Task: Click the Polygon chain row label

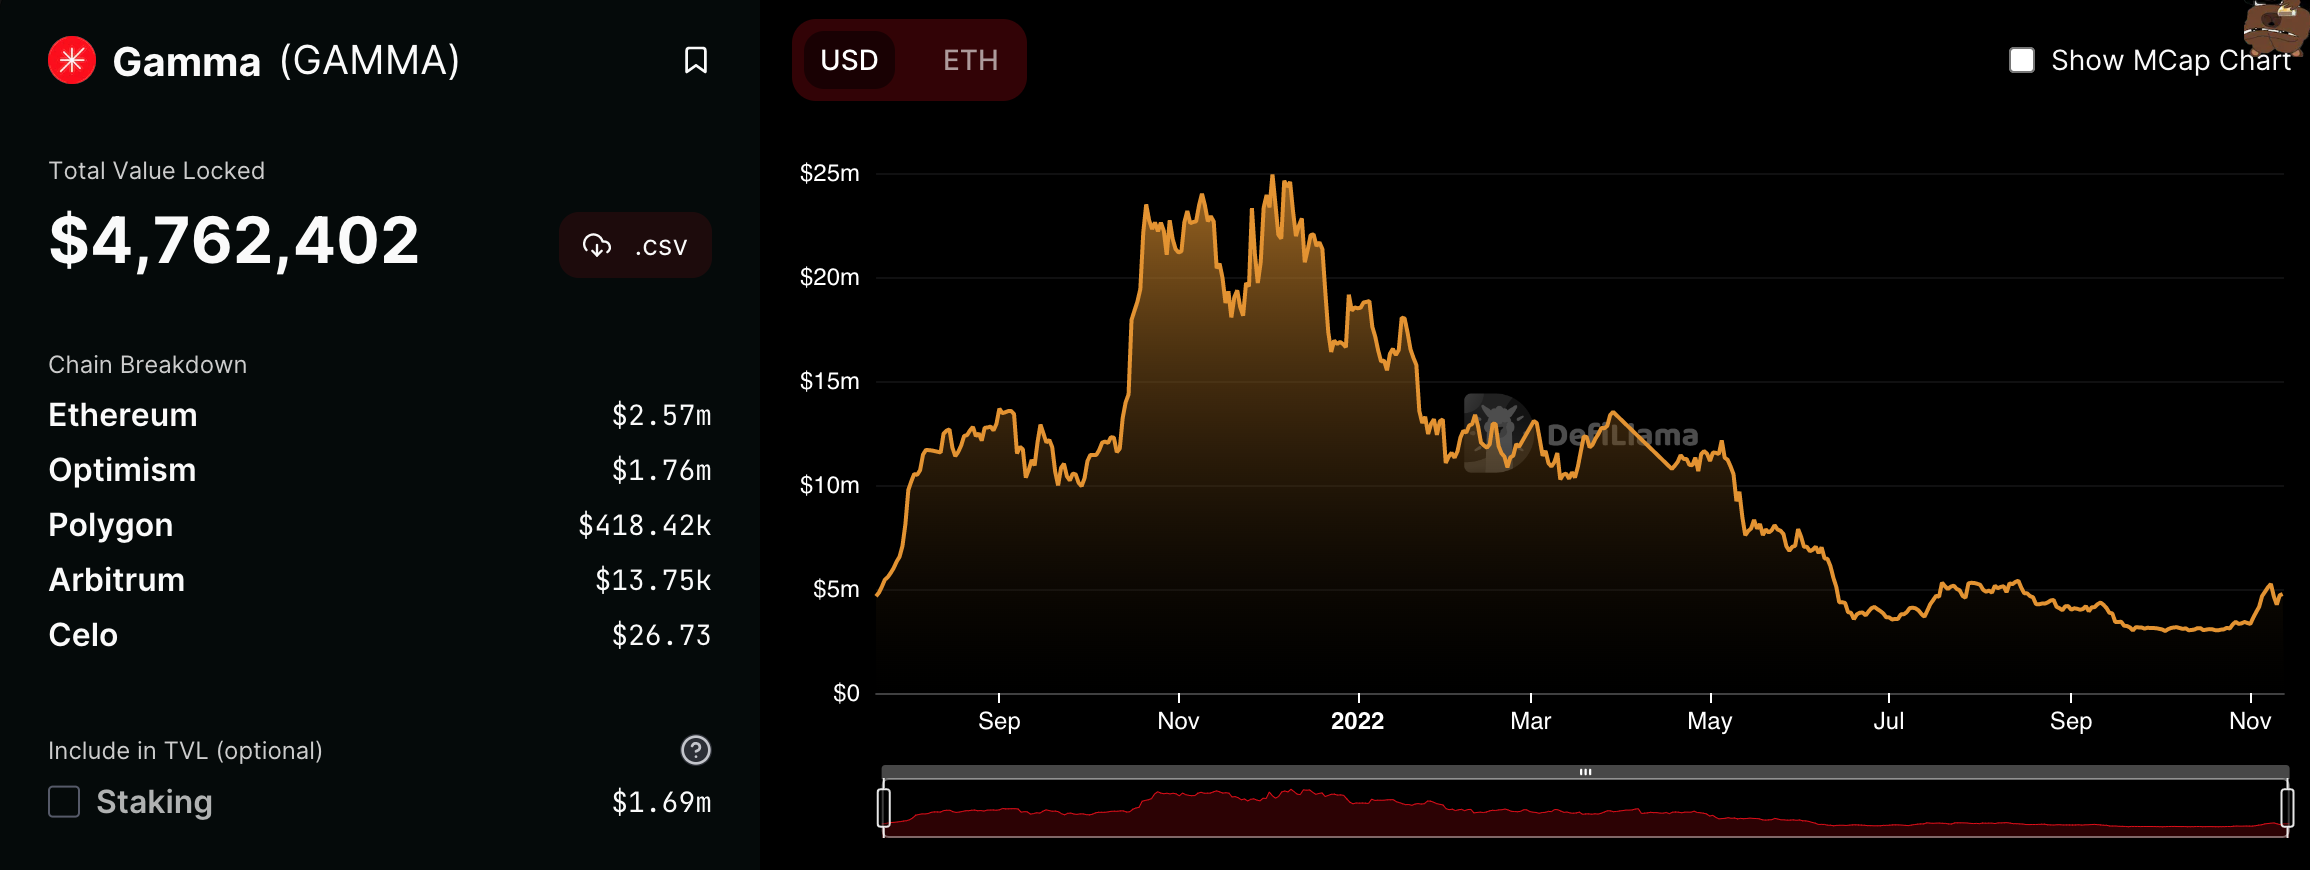Action: coord(111,525)
